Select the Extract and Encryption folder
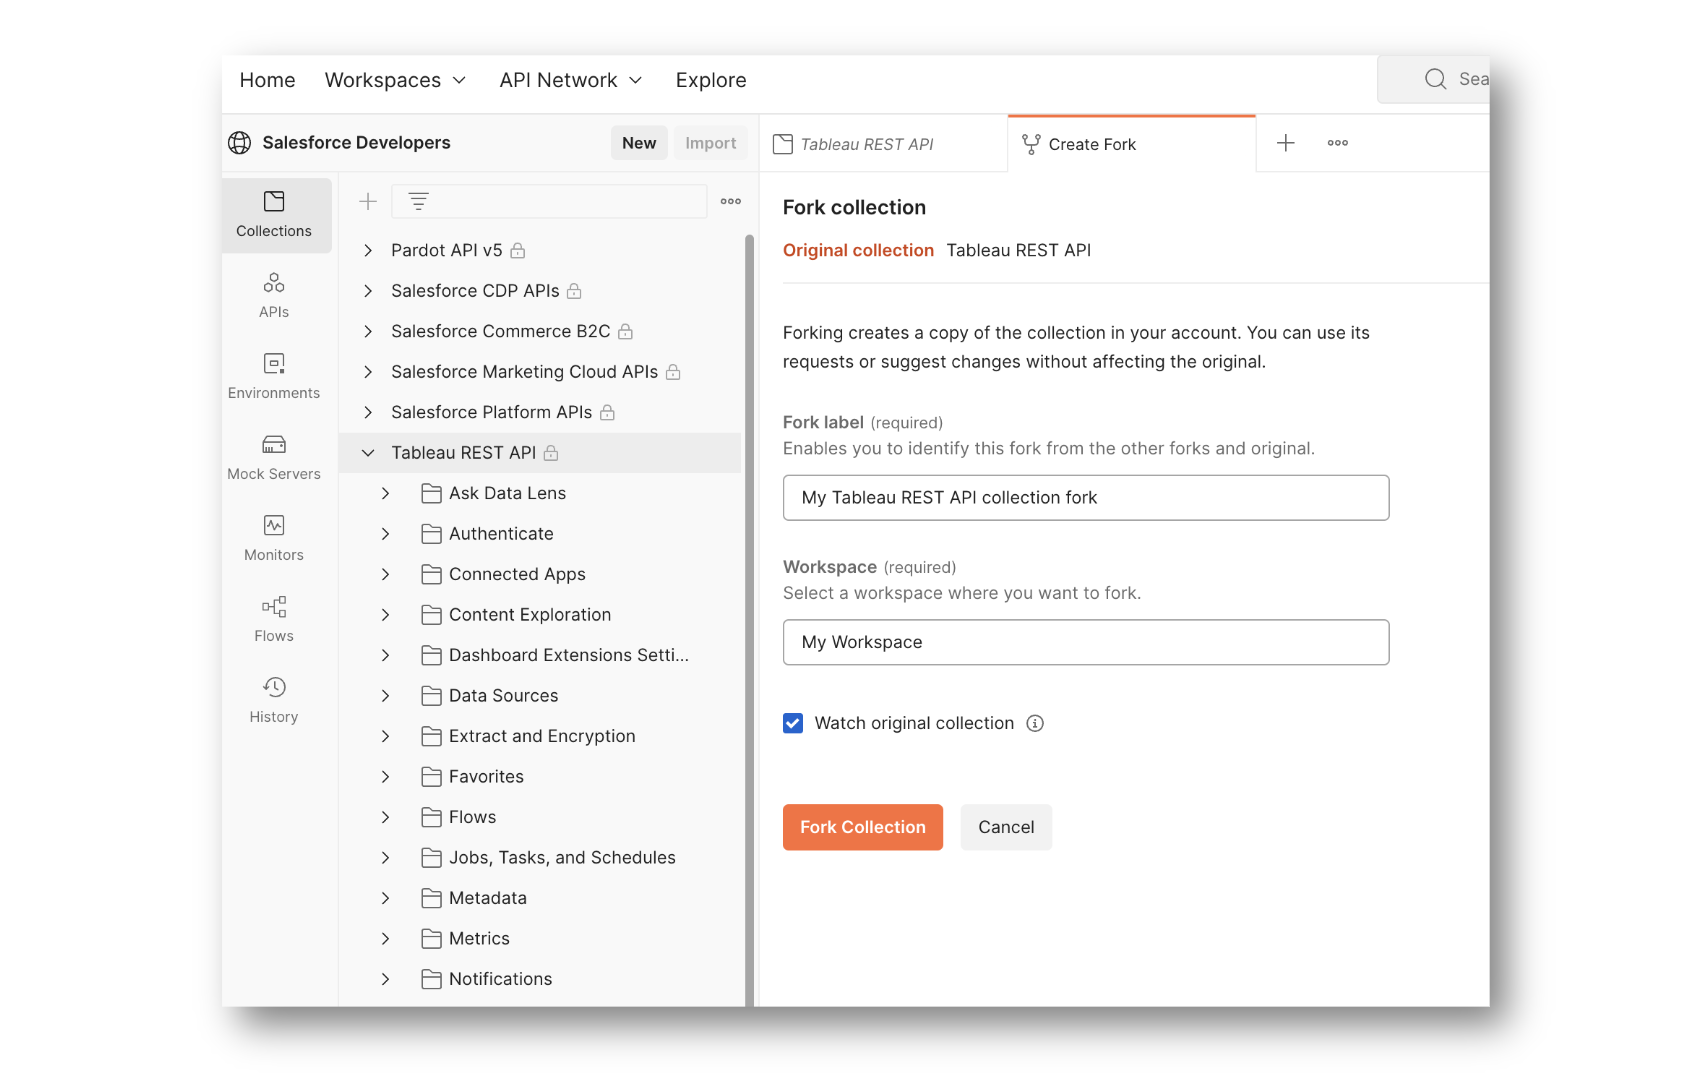 [x=540, y=736]
